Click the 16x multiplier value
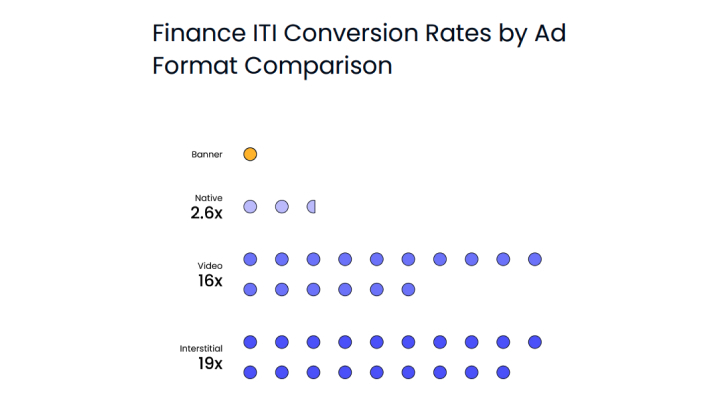This screenshot has width=713, height=401. (x=210, y=281)
